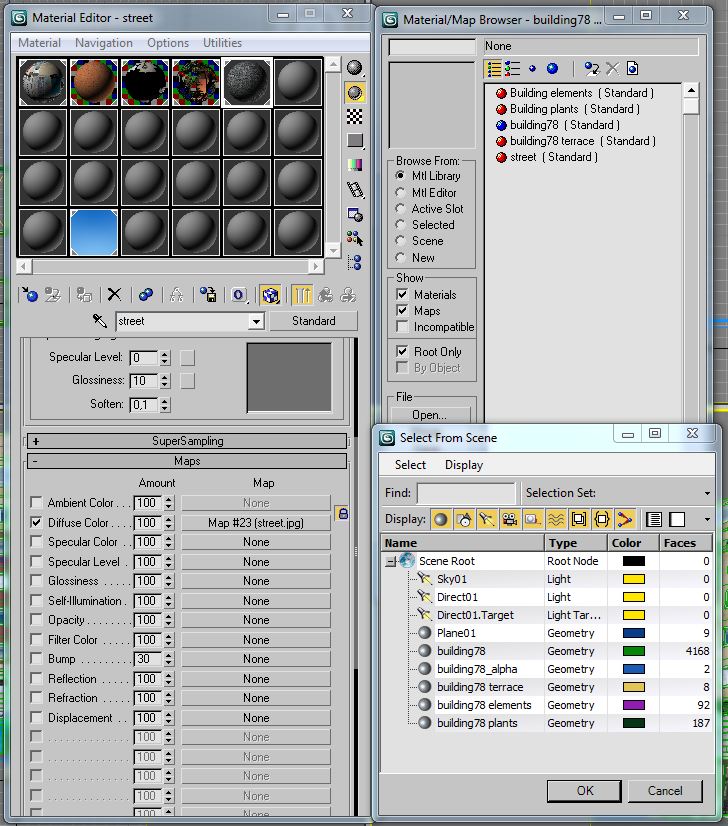Select New radio button in Browse From
728x826 pixels.
pyautogui.click(x=400, y=258)
